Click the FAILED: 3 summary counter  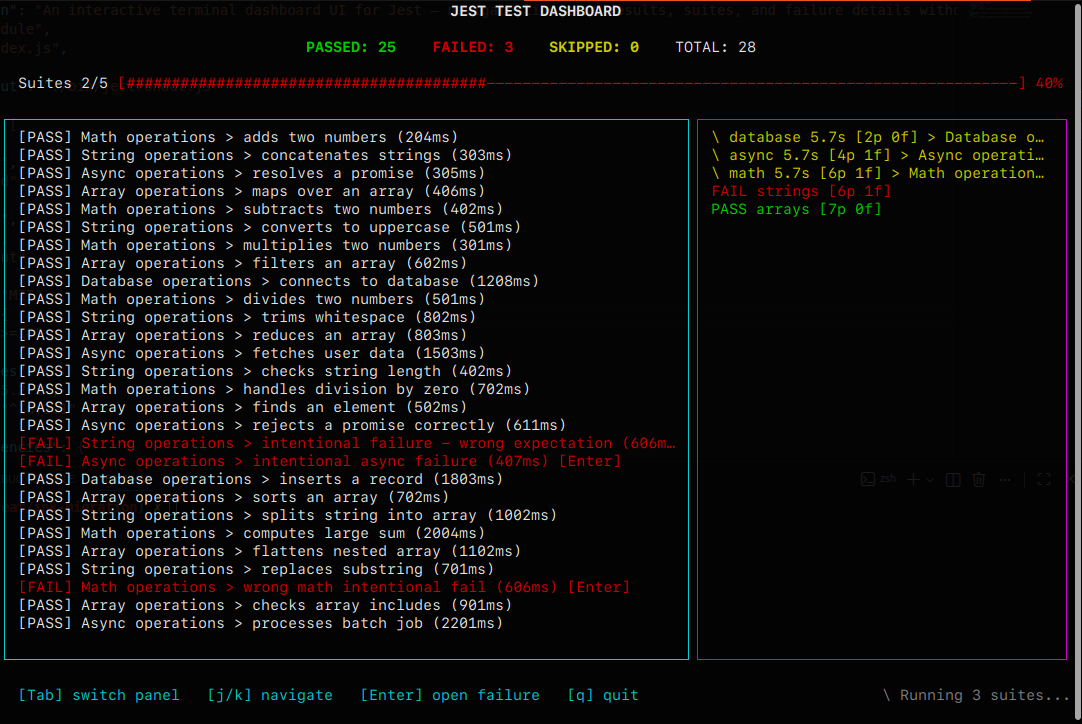click(473, 47)
